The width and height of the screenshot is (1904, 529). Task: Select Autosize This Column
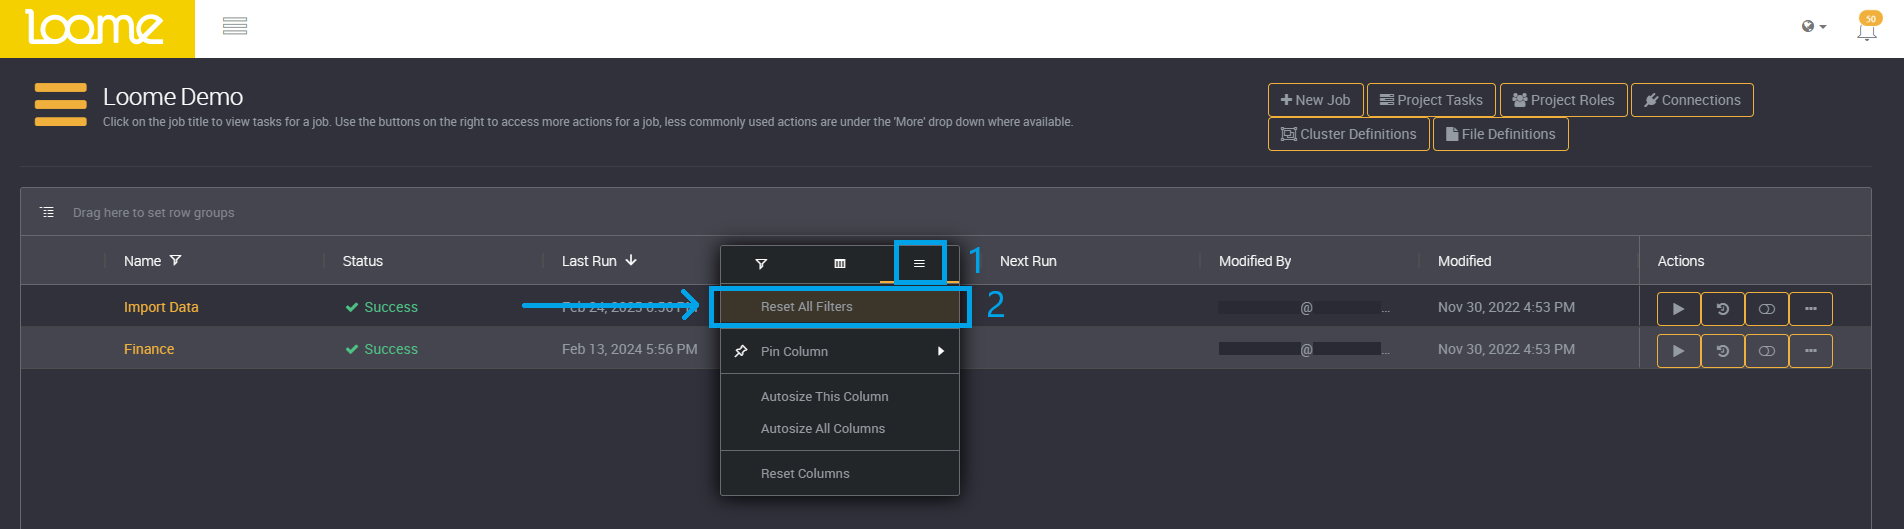pos(840,396)
